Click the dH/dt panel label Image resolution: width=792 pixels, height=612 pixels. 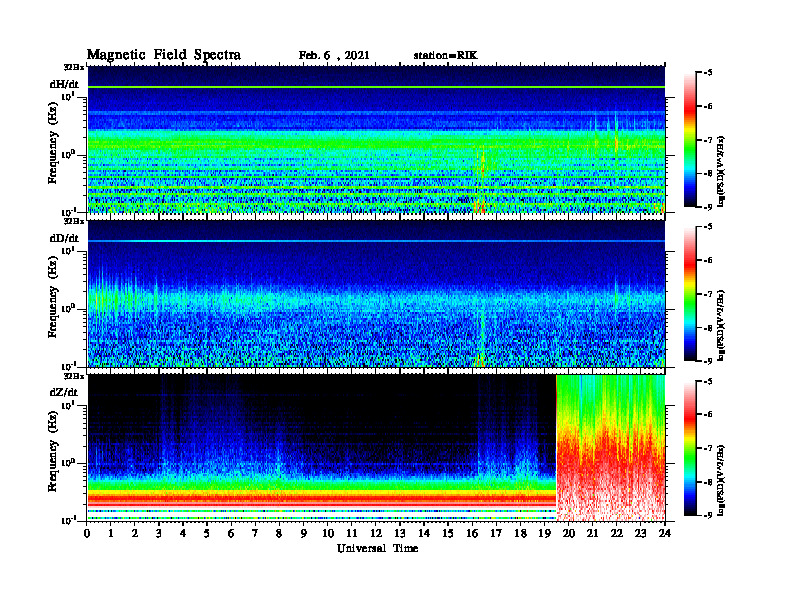64,84
